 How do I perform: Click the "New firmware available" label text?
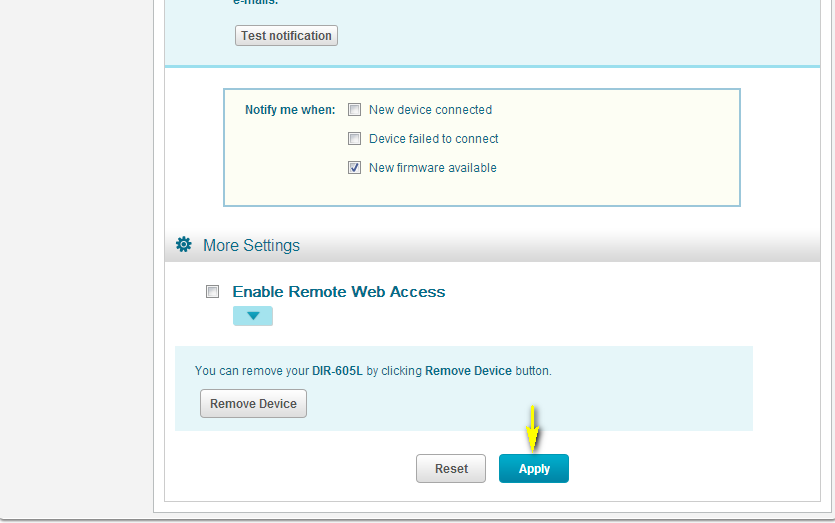point(432,168)
